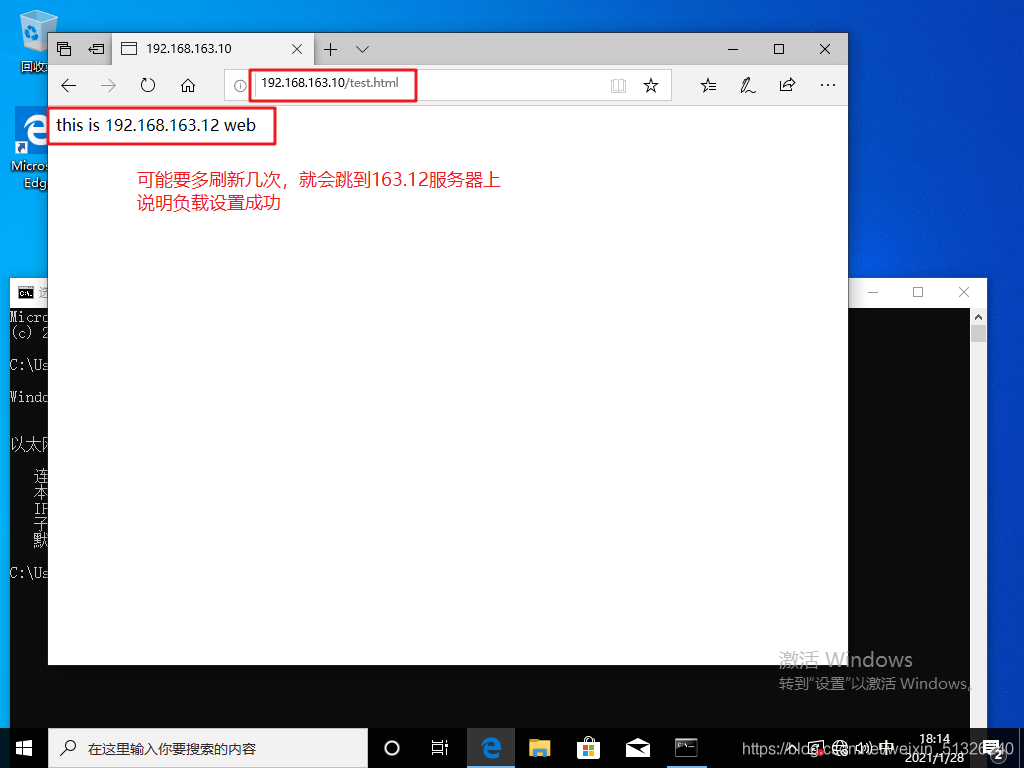Image resolution: width=1024 pixels, height=768 pixels.
Task: Add this page to favorites (star)
Action: pyautogui.click(x=650, y=86)
